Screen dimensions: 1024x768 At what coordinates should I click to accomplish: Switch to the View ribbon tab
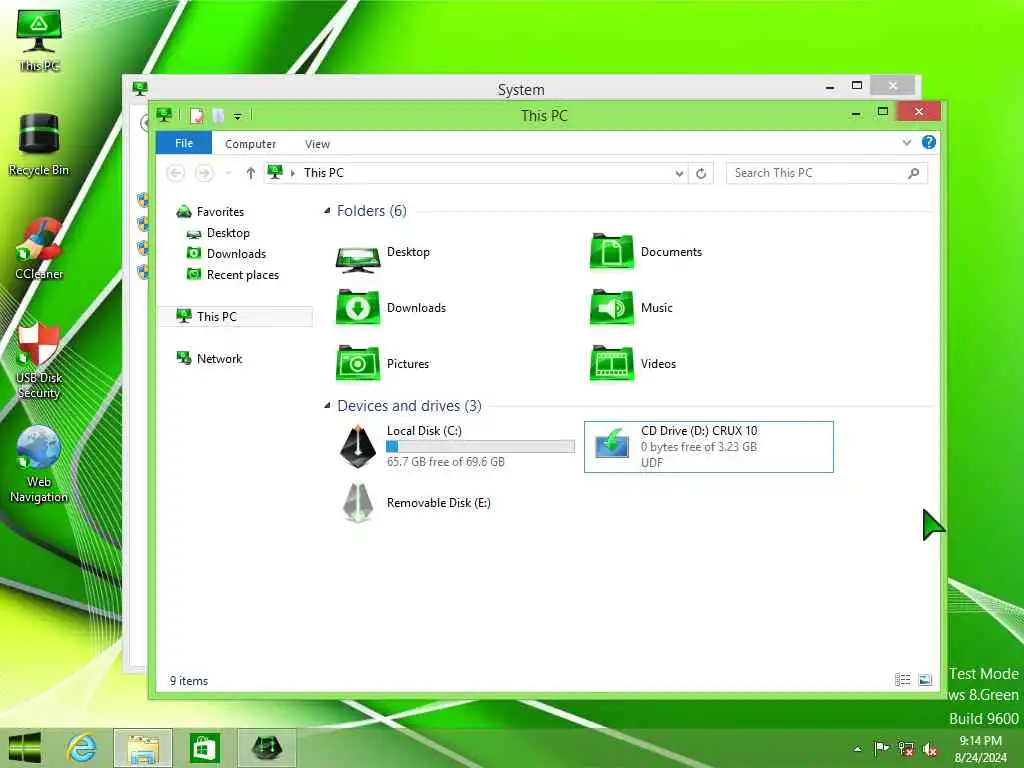317,144
